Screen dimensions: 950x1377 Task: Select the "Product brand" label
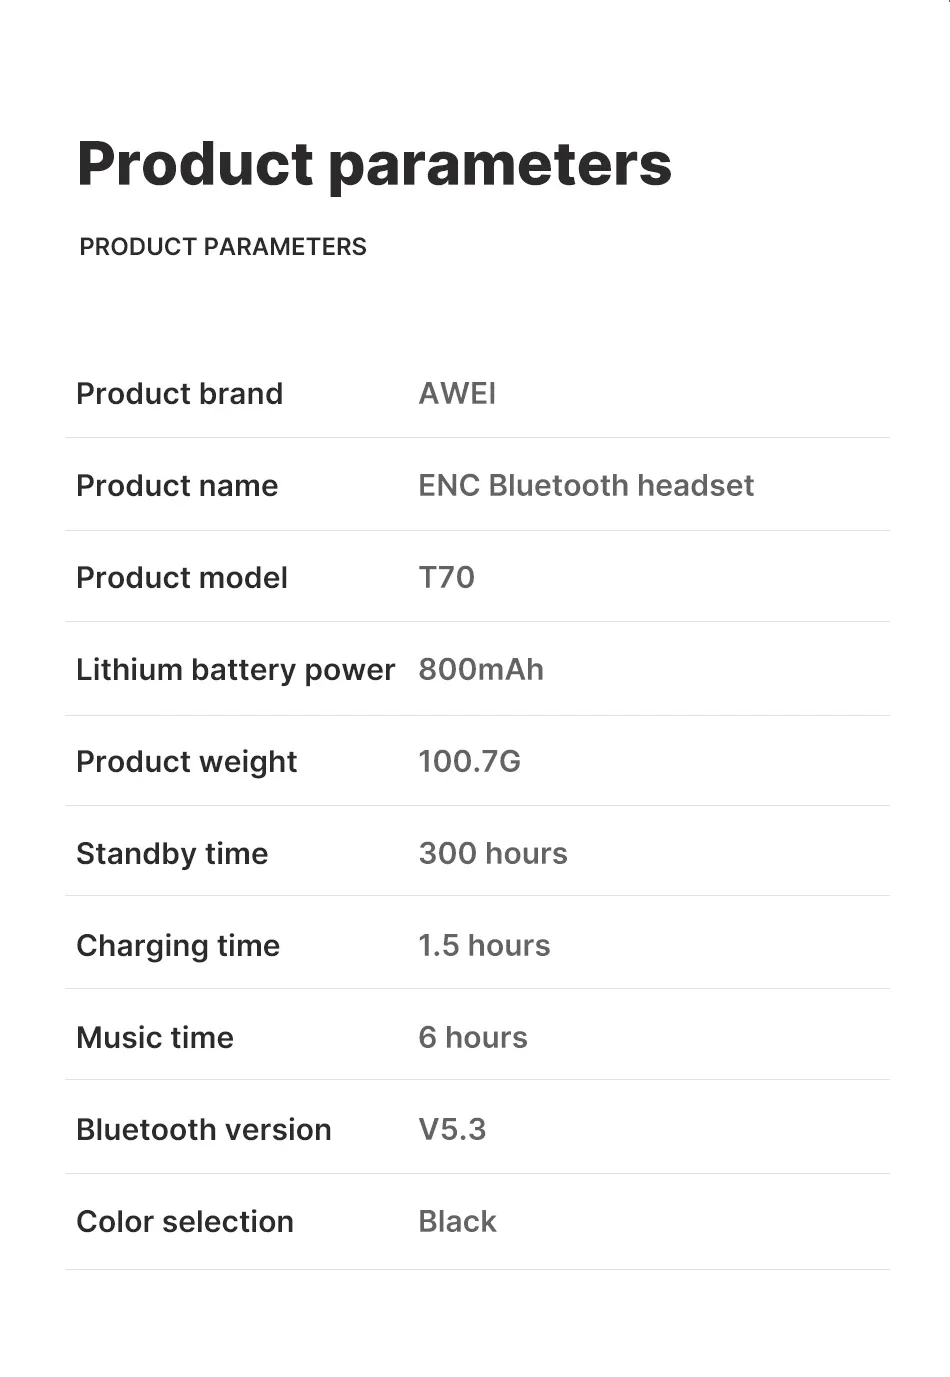(180, 394)
